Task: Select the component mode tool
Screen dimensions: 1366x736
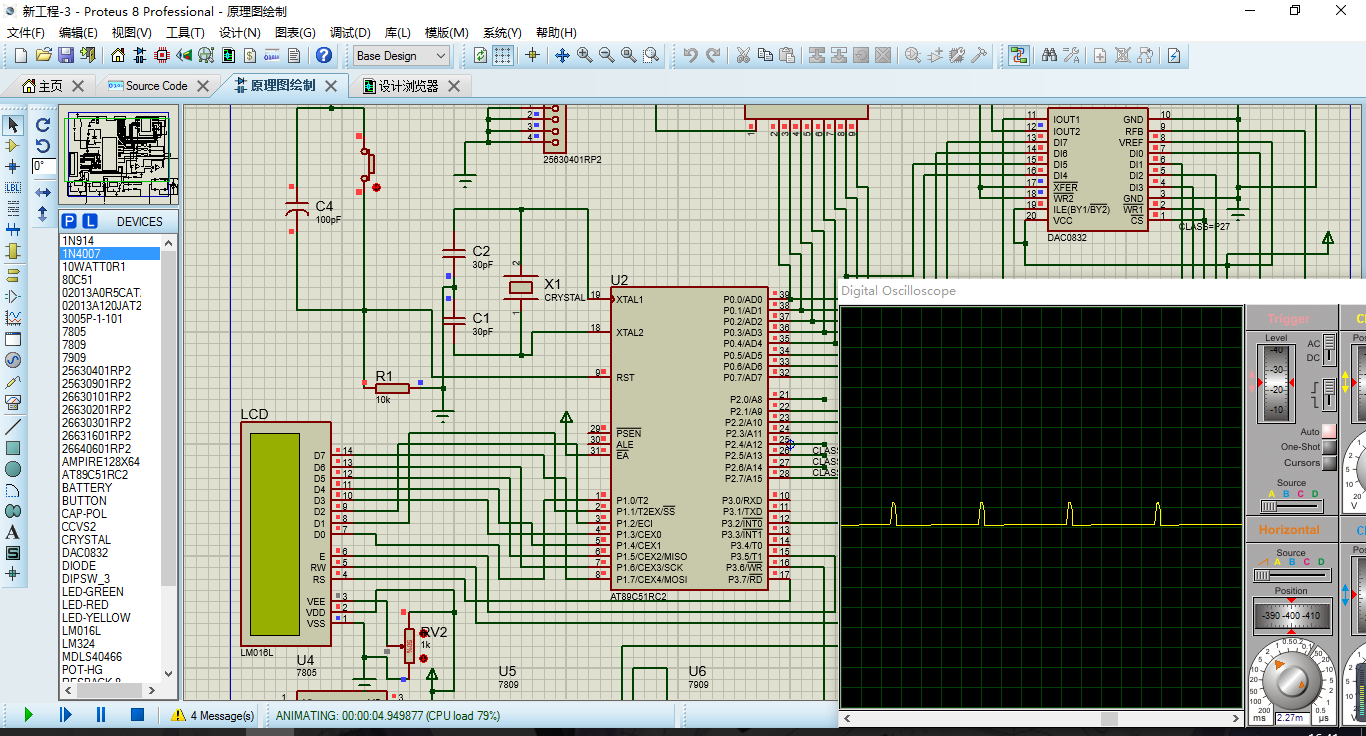Action: (13, 146)
